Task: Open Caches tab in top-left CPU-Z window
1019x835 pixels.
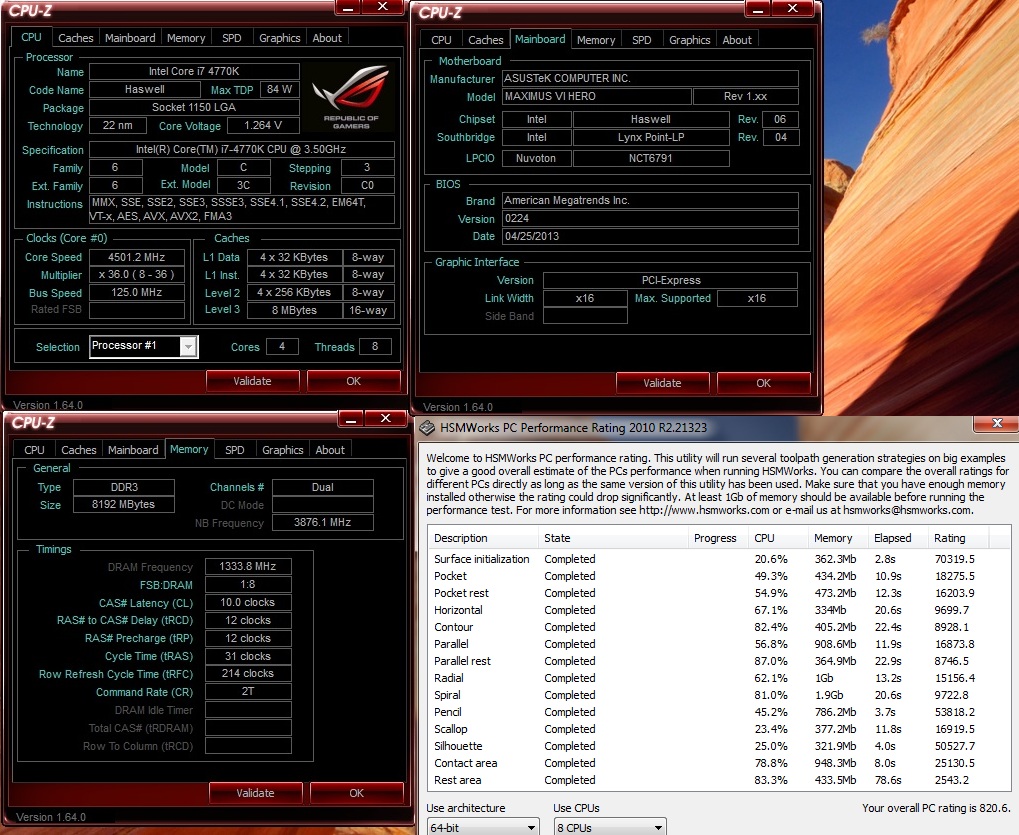Action: point(75,38)
